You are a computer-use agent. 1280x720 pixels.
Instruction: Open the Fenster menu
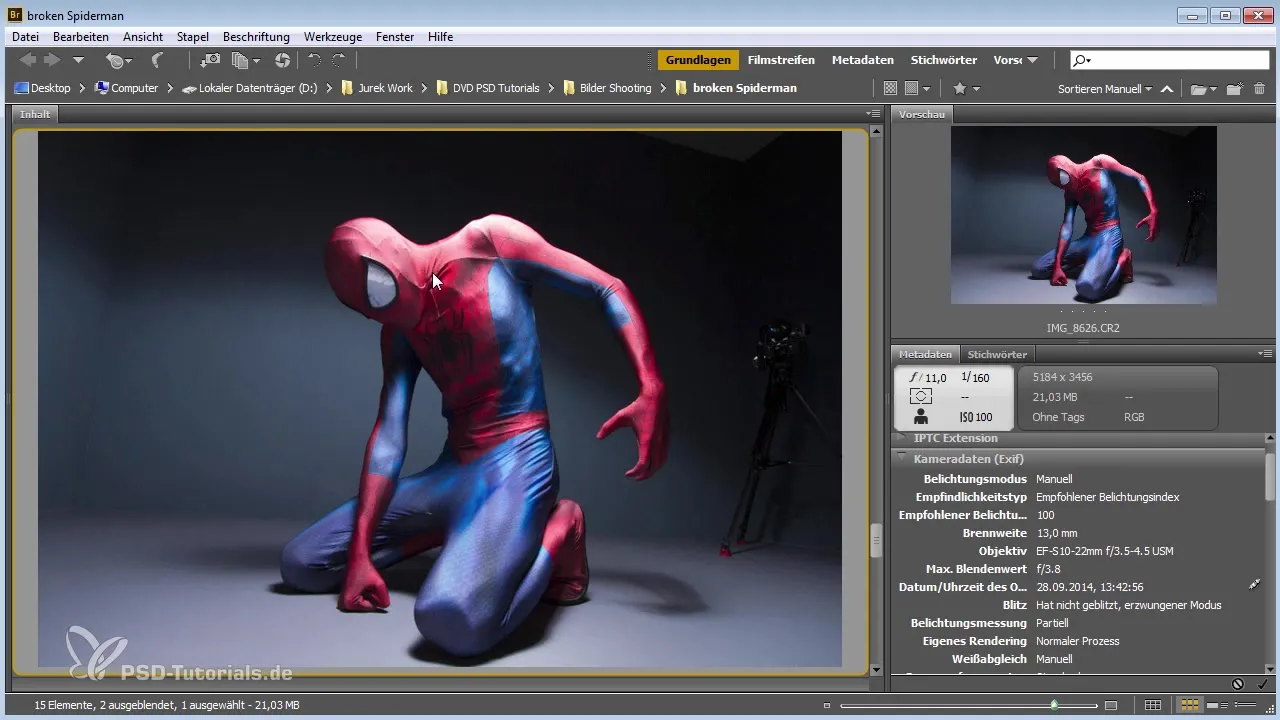pos(395,37)
